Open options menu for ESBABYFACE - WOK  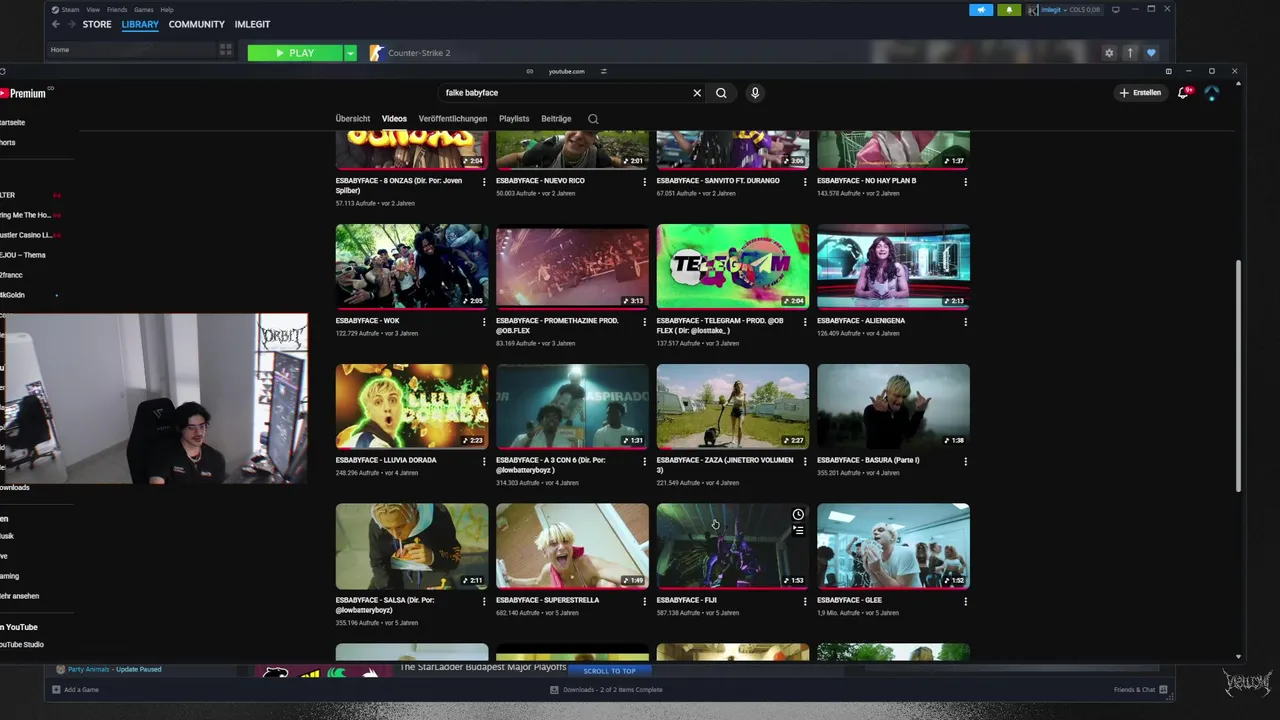pyautogui.click(x=484, y=322)
